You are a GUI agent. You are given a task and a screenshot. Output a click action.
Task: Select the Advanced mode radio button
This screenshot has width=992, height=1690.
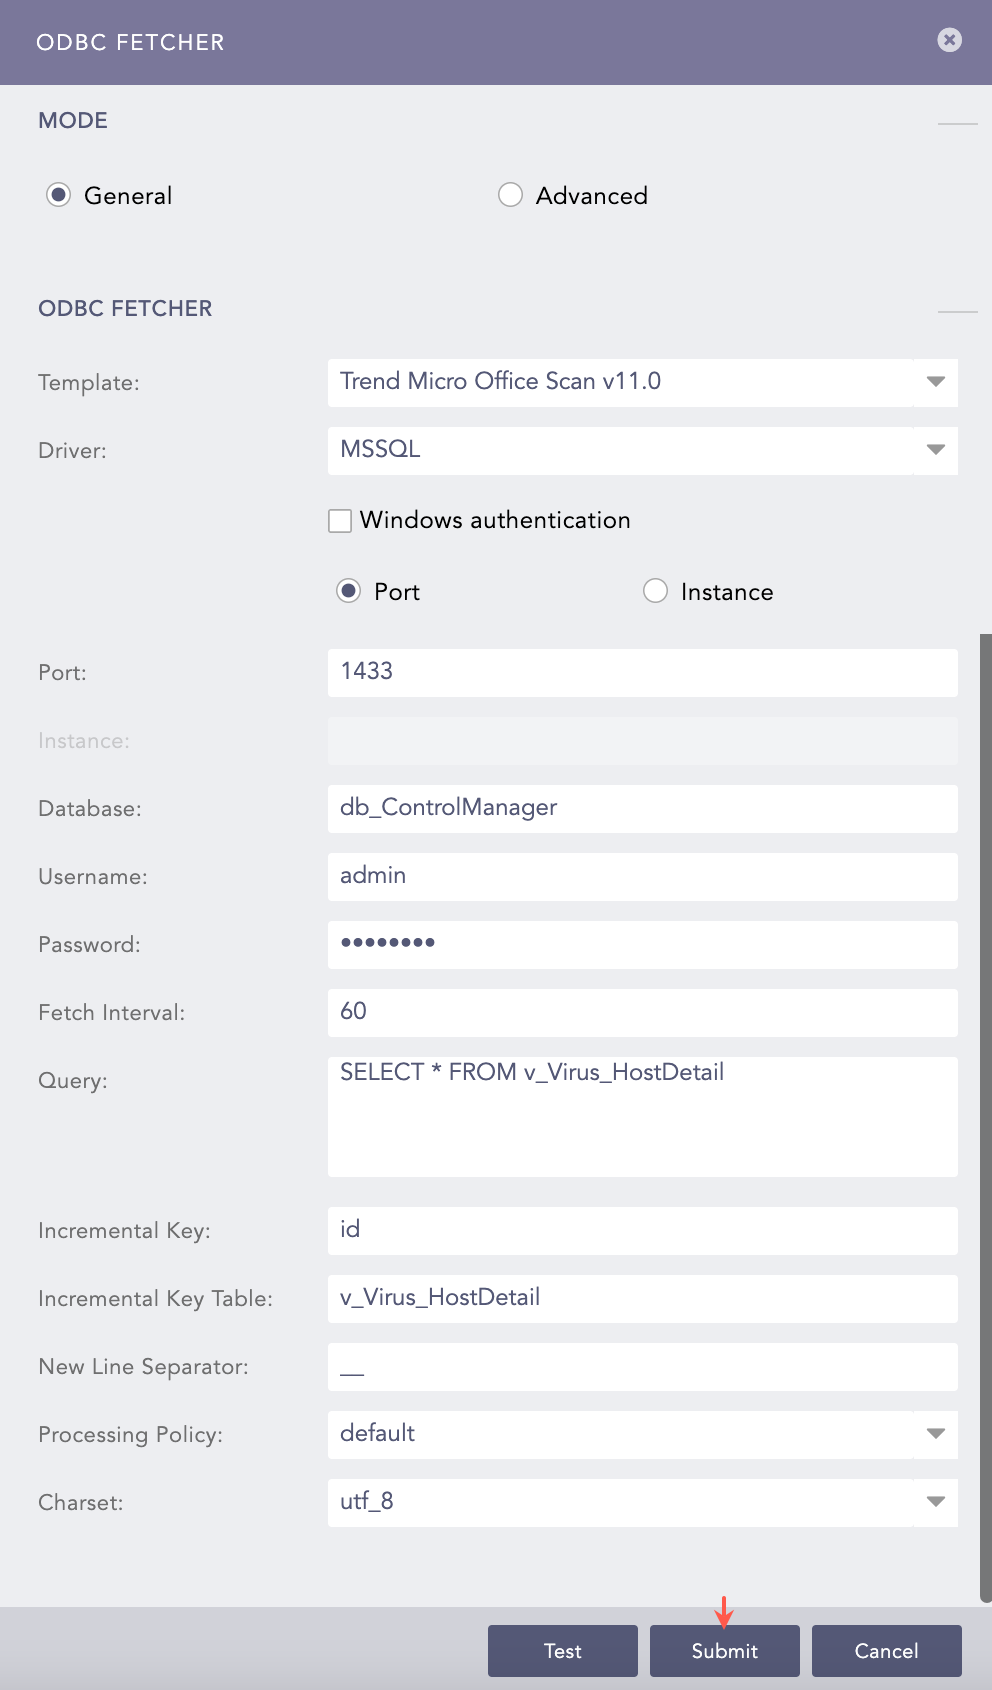tap(510, 195)
